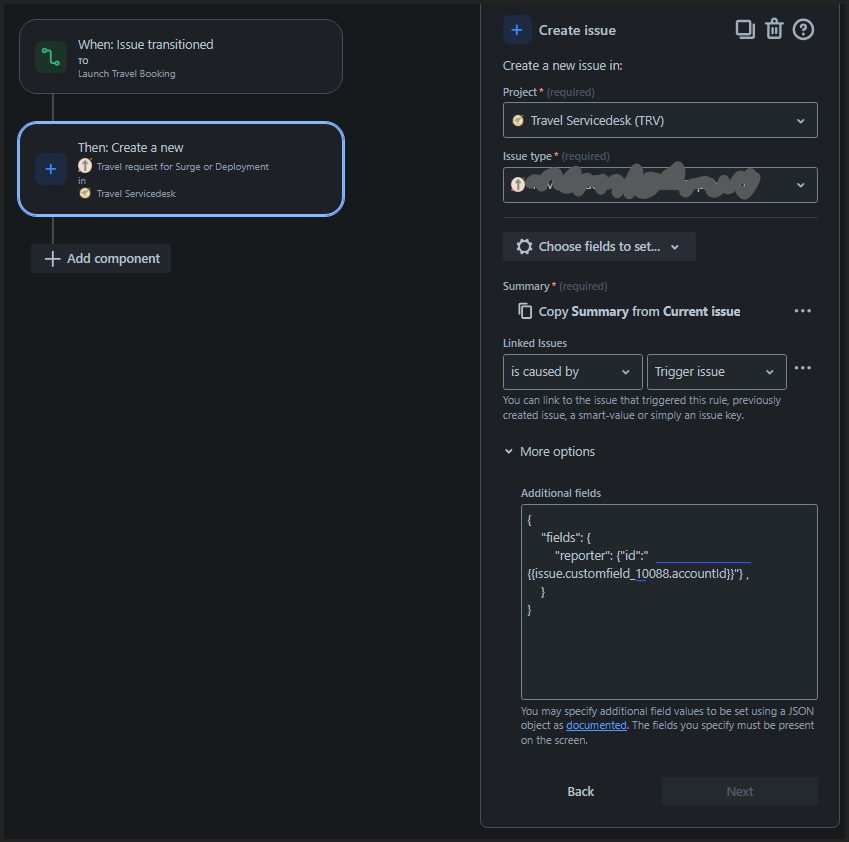Click the Add component button
The image size is (849, 842).
(100, 258)
